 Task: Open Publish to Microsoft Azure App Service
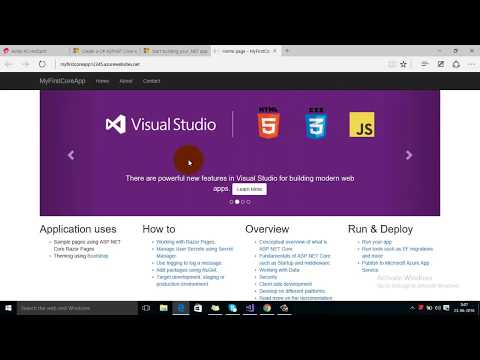[396, 266]
